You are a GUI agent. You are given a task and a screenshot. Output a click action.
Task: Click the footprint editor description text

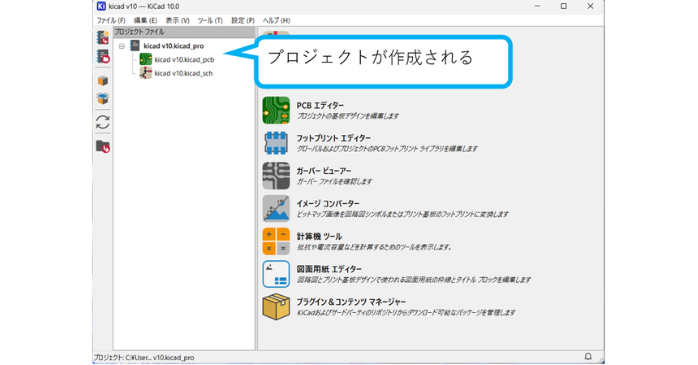pyautogui.click(x=387, y=149)
